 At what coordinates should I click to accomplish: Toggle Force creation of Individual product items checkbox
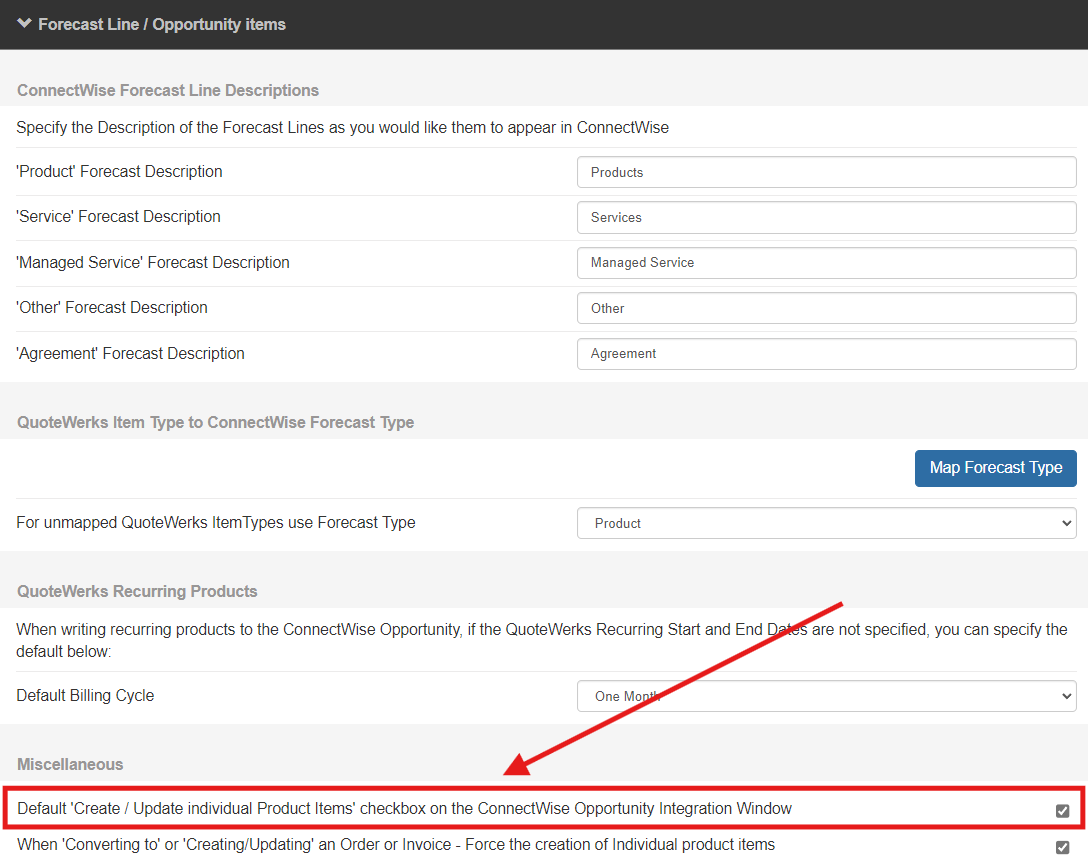[1062, 847]
